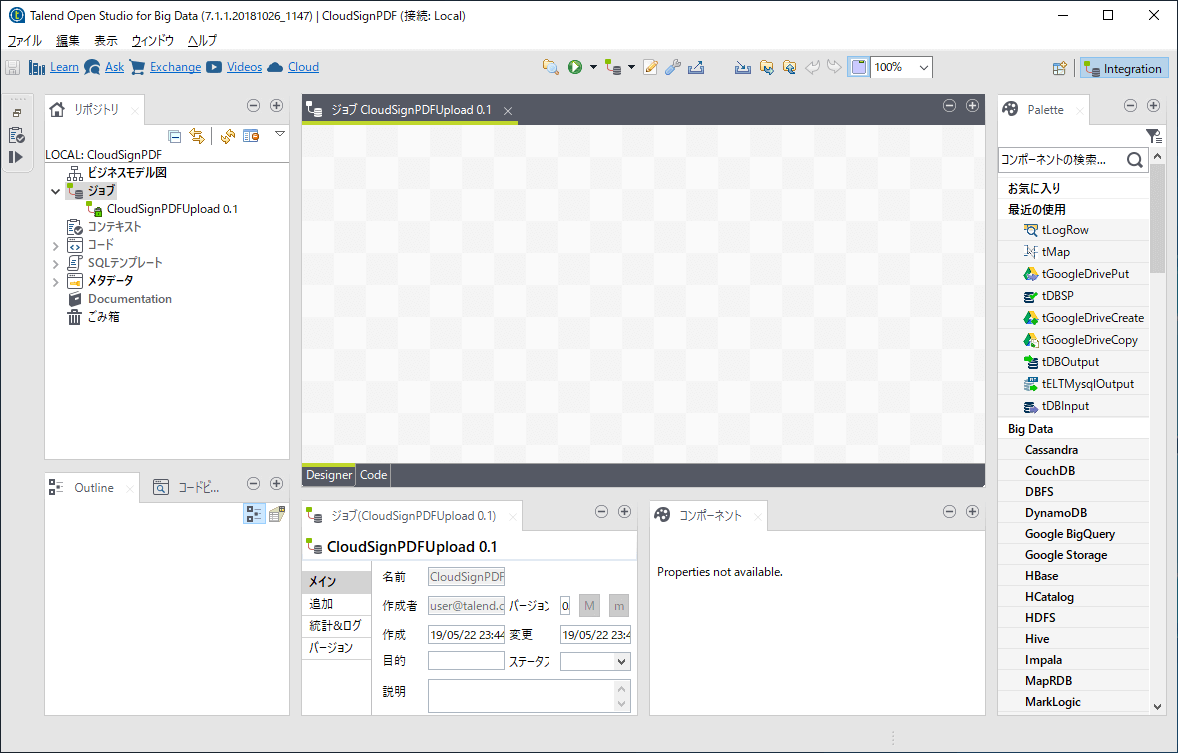1178x754 pixels.
Task: Switch to the Code tab
Action: [x=373, y=475]
